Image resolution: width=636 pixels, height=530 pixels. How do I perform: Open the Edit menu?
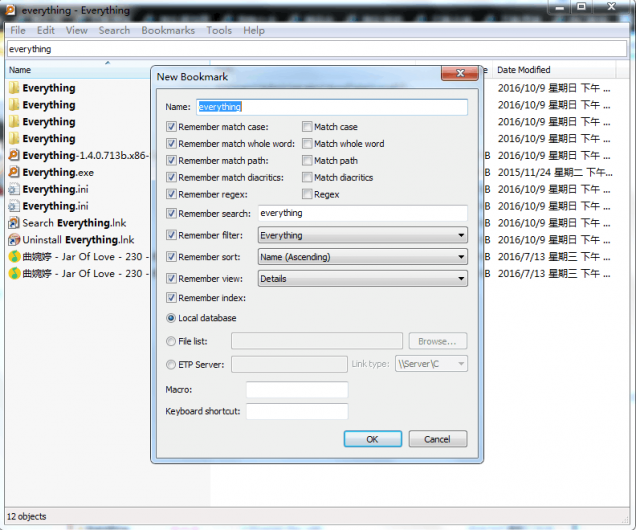[46, 30]
